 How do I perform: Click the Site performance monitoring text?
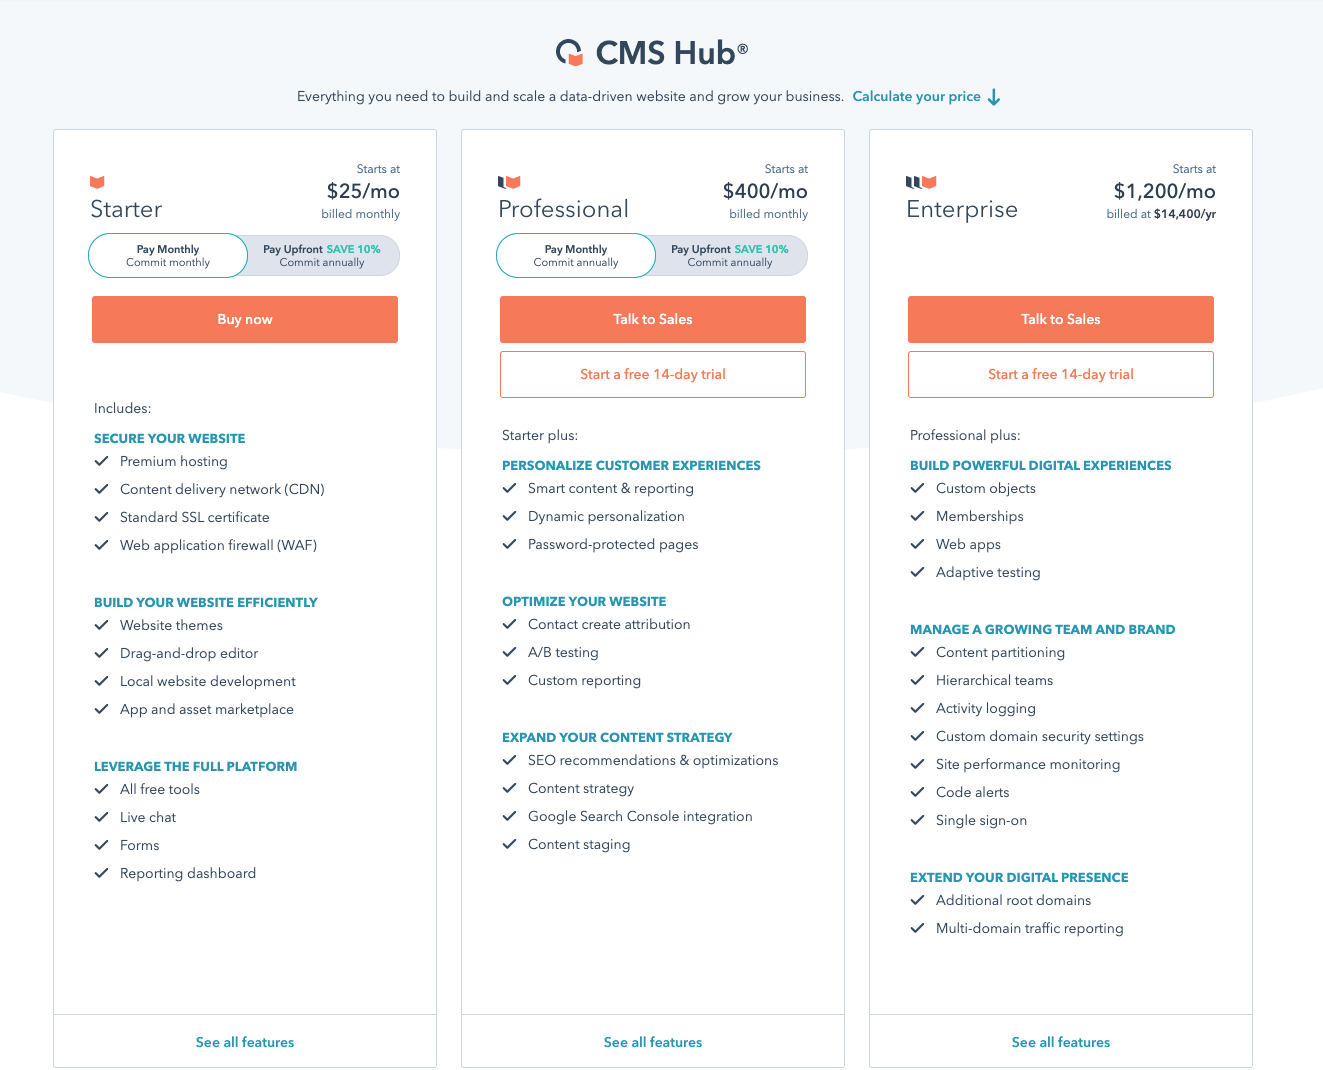pos(1028,764)
